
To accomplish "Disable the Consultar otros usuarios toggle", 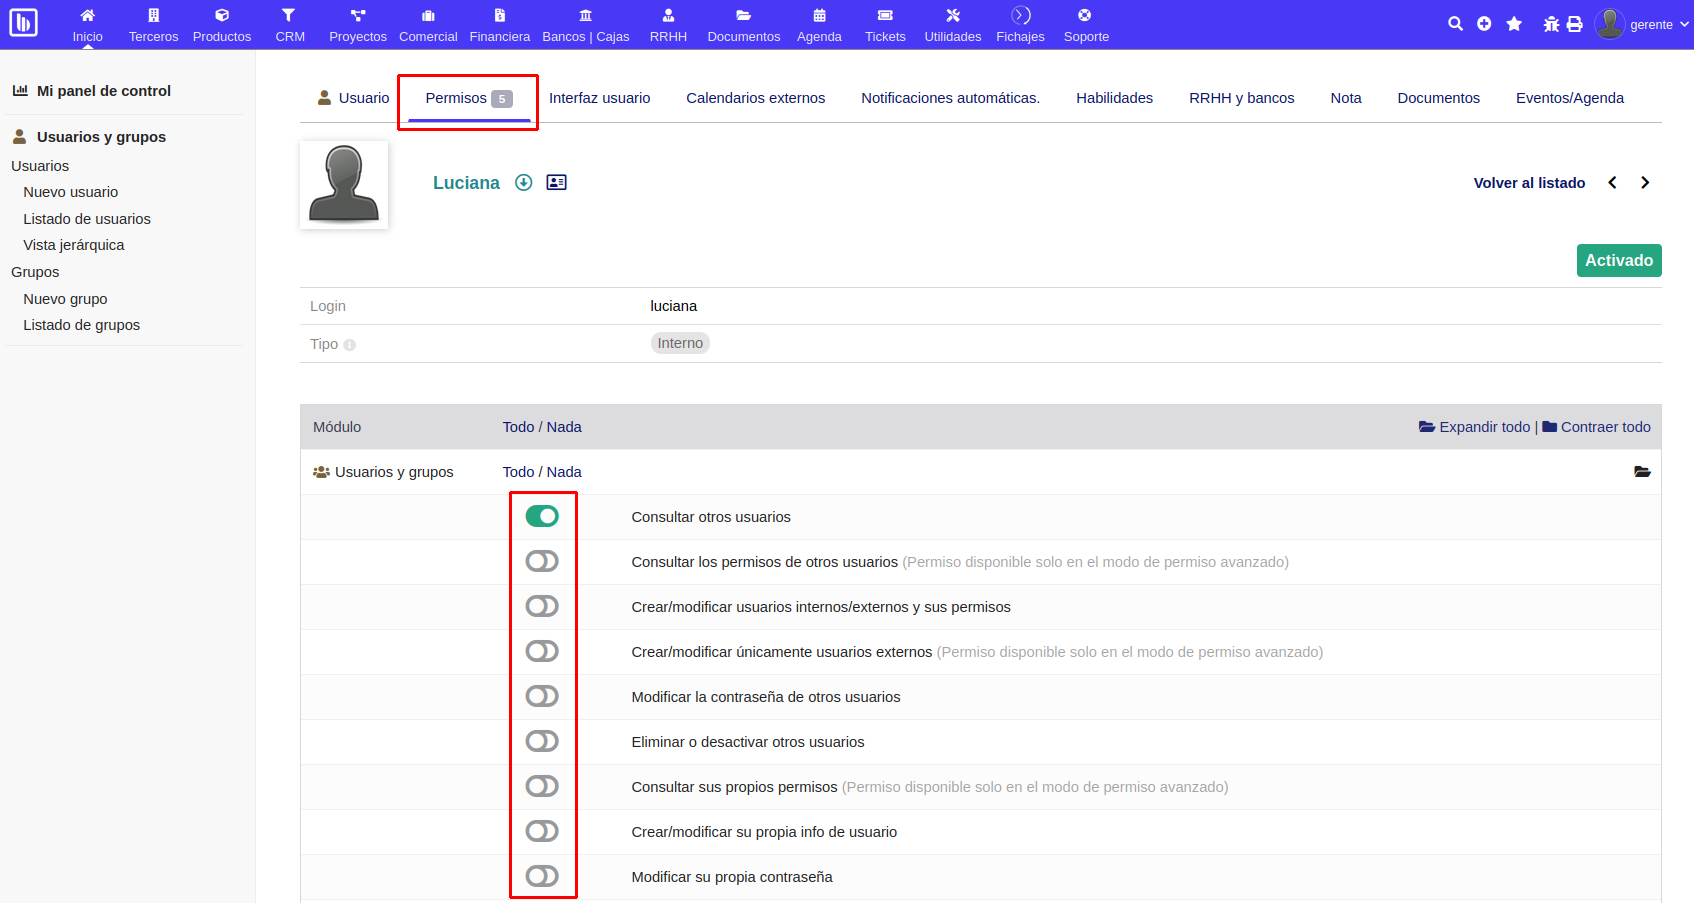I will pyautogui.click(x=542, y=516).
